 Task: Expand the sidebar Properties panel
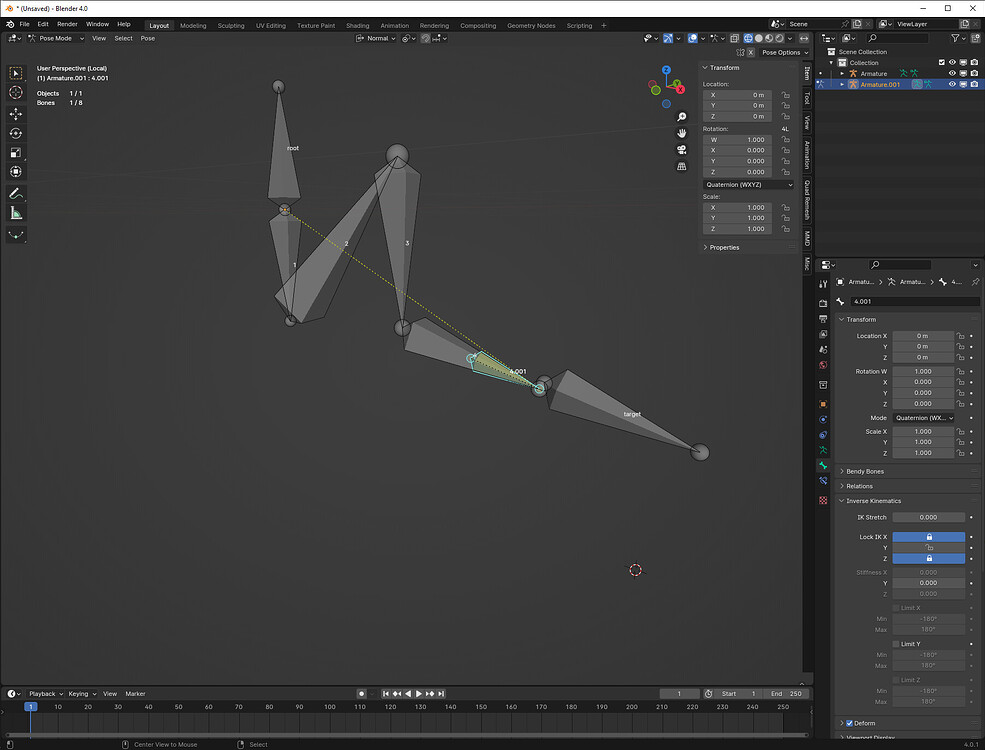click(x=724, y=247)
